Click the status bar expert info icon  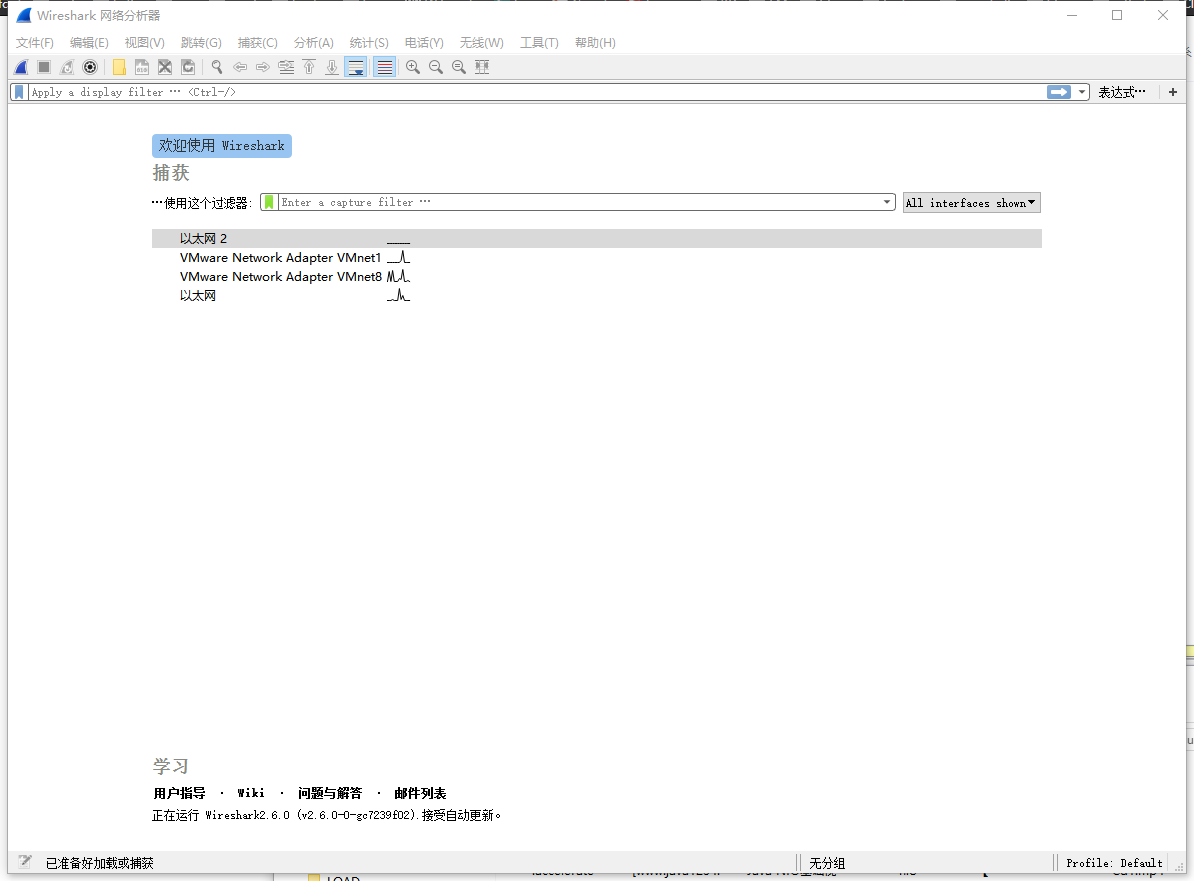tap(25, 862)
